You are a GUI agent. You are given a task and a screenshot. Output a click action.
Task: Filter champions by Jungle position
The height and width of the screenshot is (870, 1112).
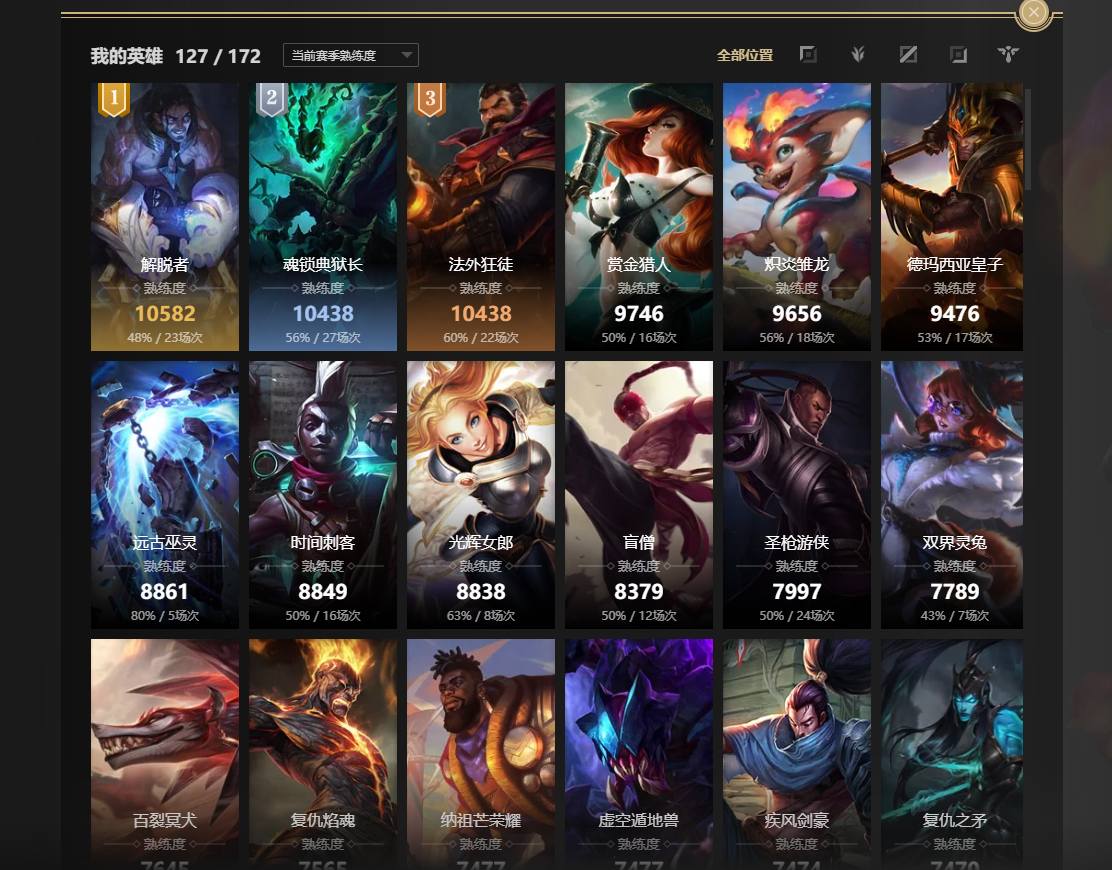pyautogui.click(x=858, y=55)
